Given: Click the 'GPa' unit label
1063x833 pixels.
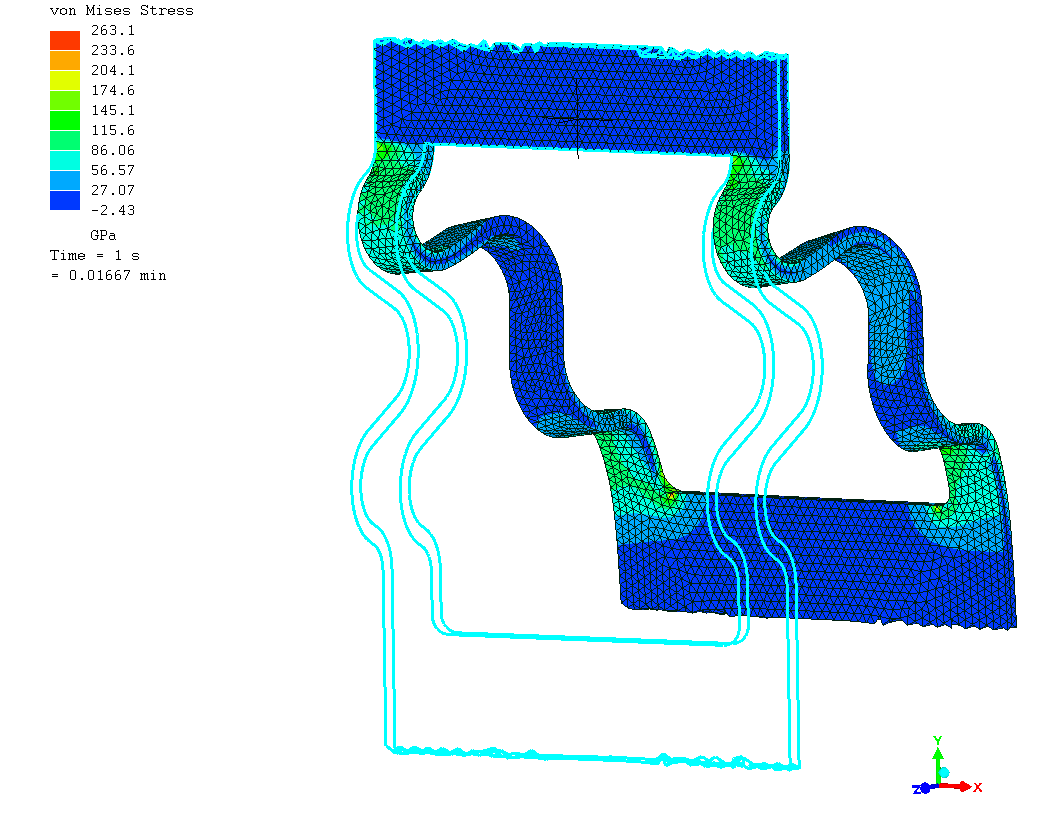Looking at the screenshot, I should click(103, 235).
